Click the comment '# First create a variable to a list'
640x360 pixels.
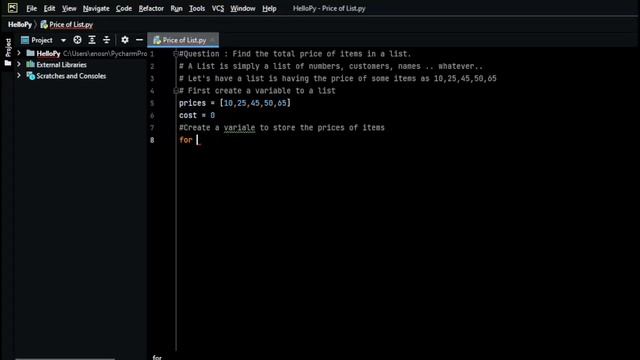(257, 91)
